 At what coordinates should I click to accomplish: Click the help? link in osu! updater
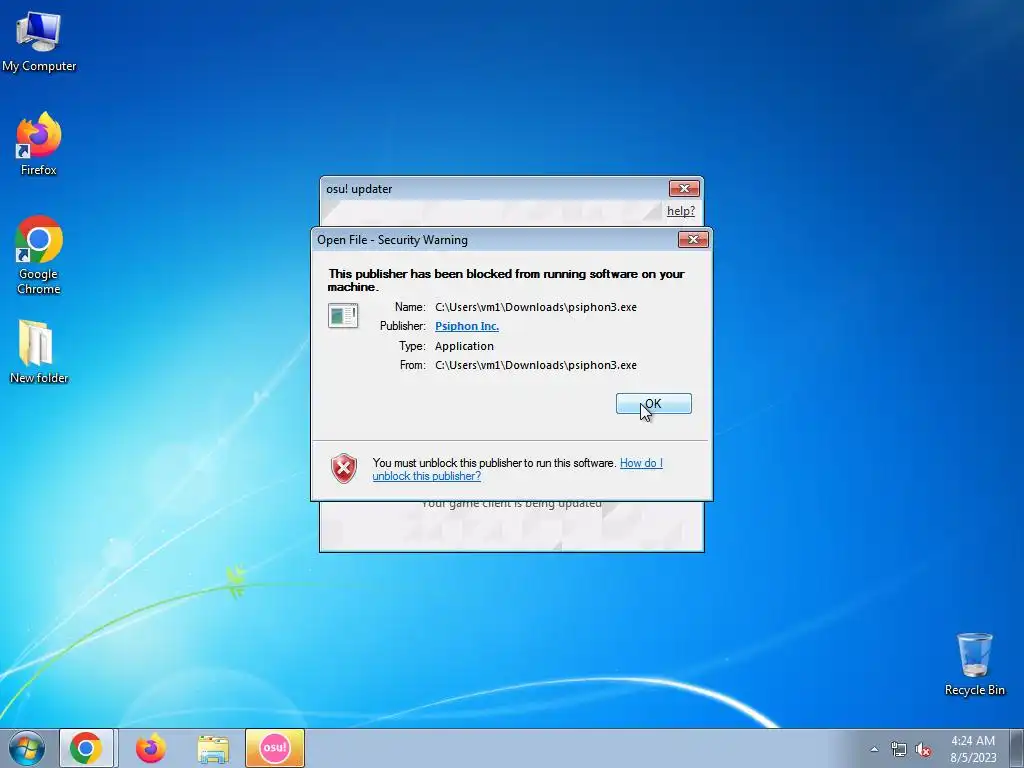point(680,211)
